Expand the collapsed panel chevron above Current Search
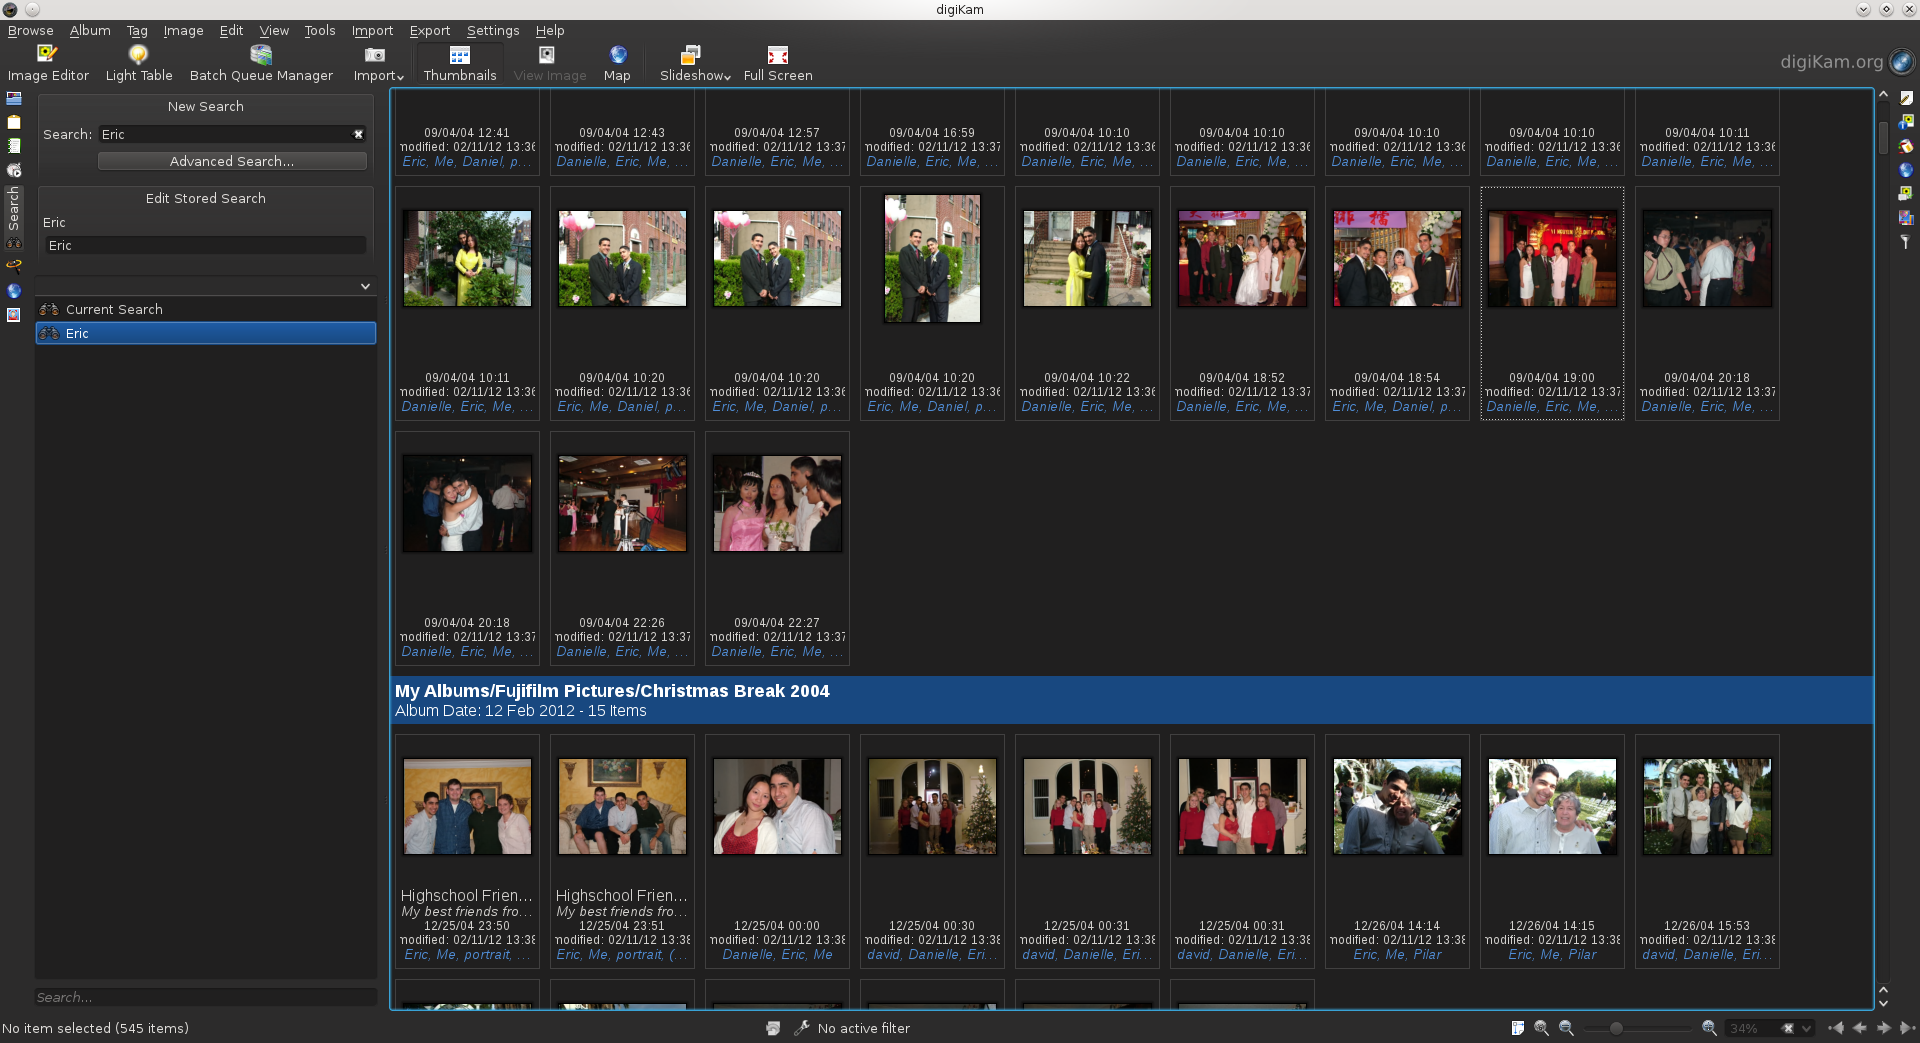The image size is (1920, 1043). click(x=365, y=286)
